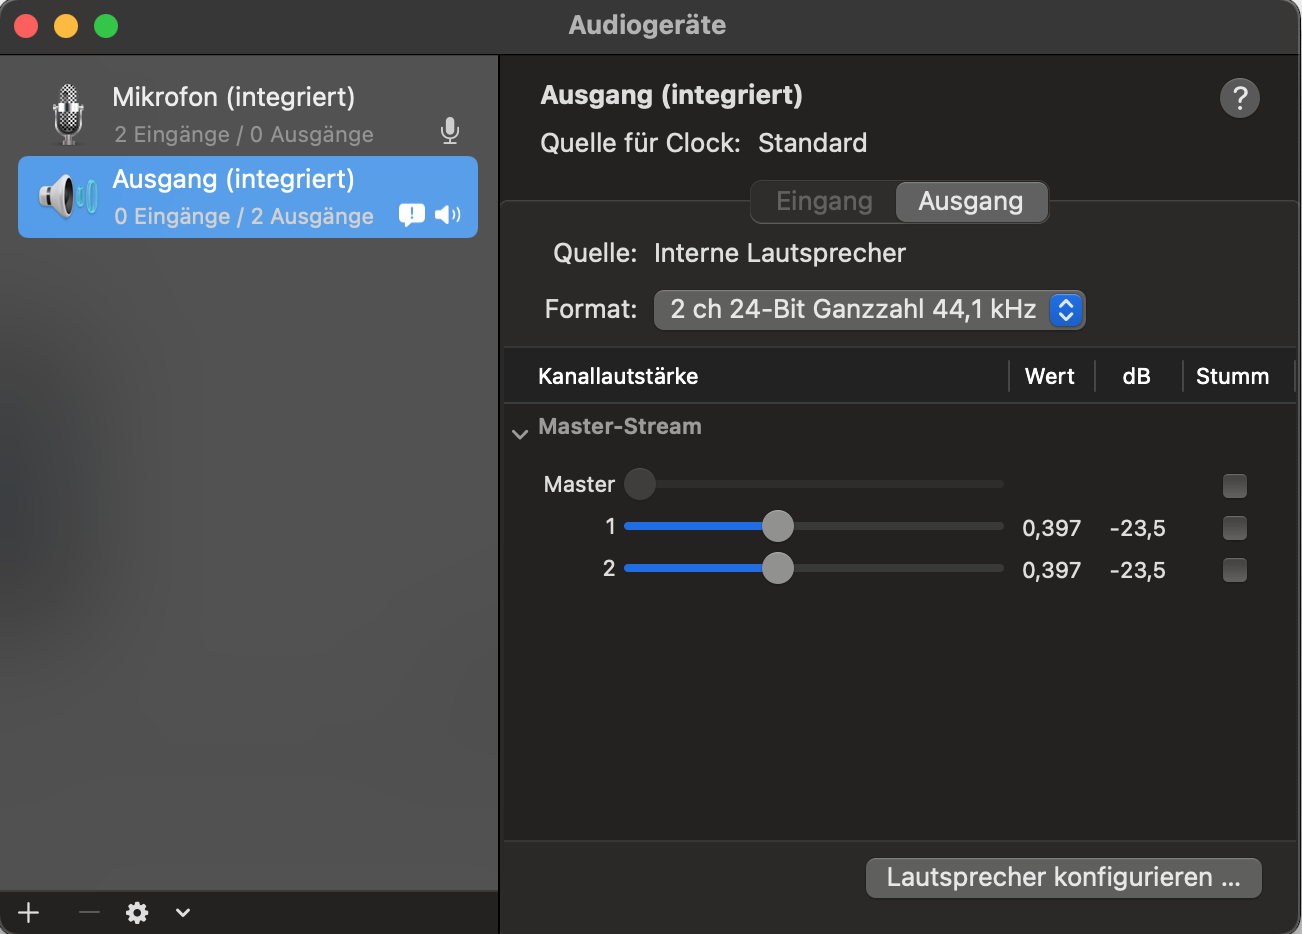Click the small microphone input indicator icon
This screenshot has width=1302, height=934.
click(450, 131)
